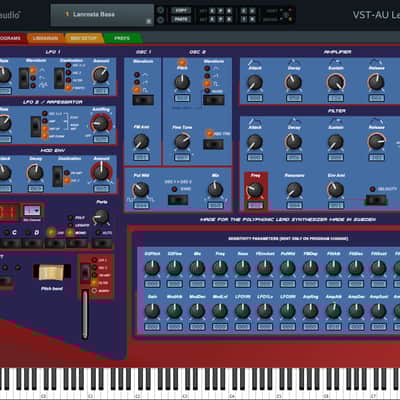Image resolution: width=400 pixels, height=400 pixels.
Task: Click the Pulse Width knob
Action: tap(141, 190)
